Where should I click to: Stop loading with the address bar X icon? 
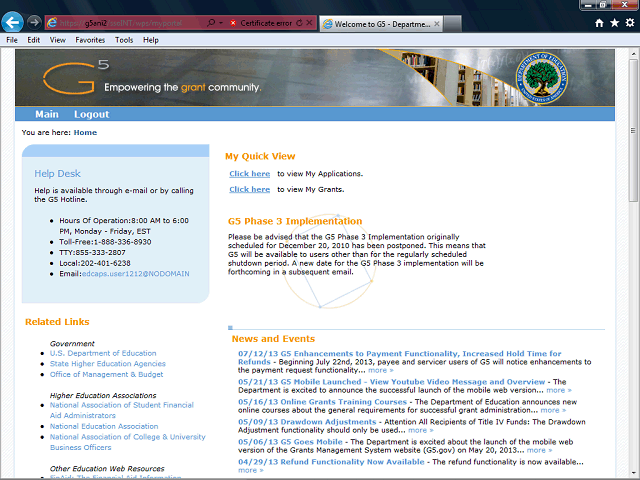(x=309, y=23)
